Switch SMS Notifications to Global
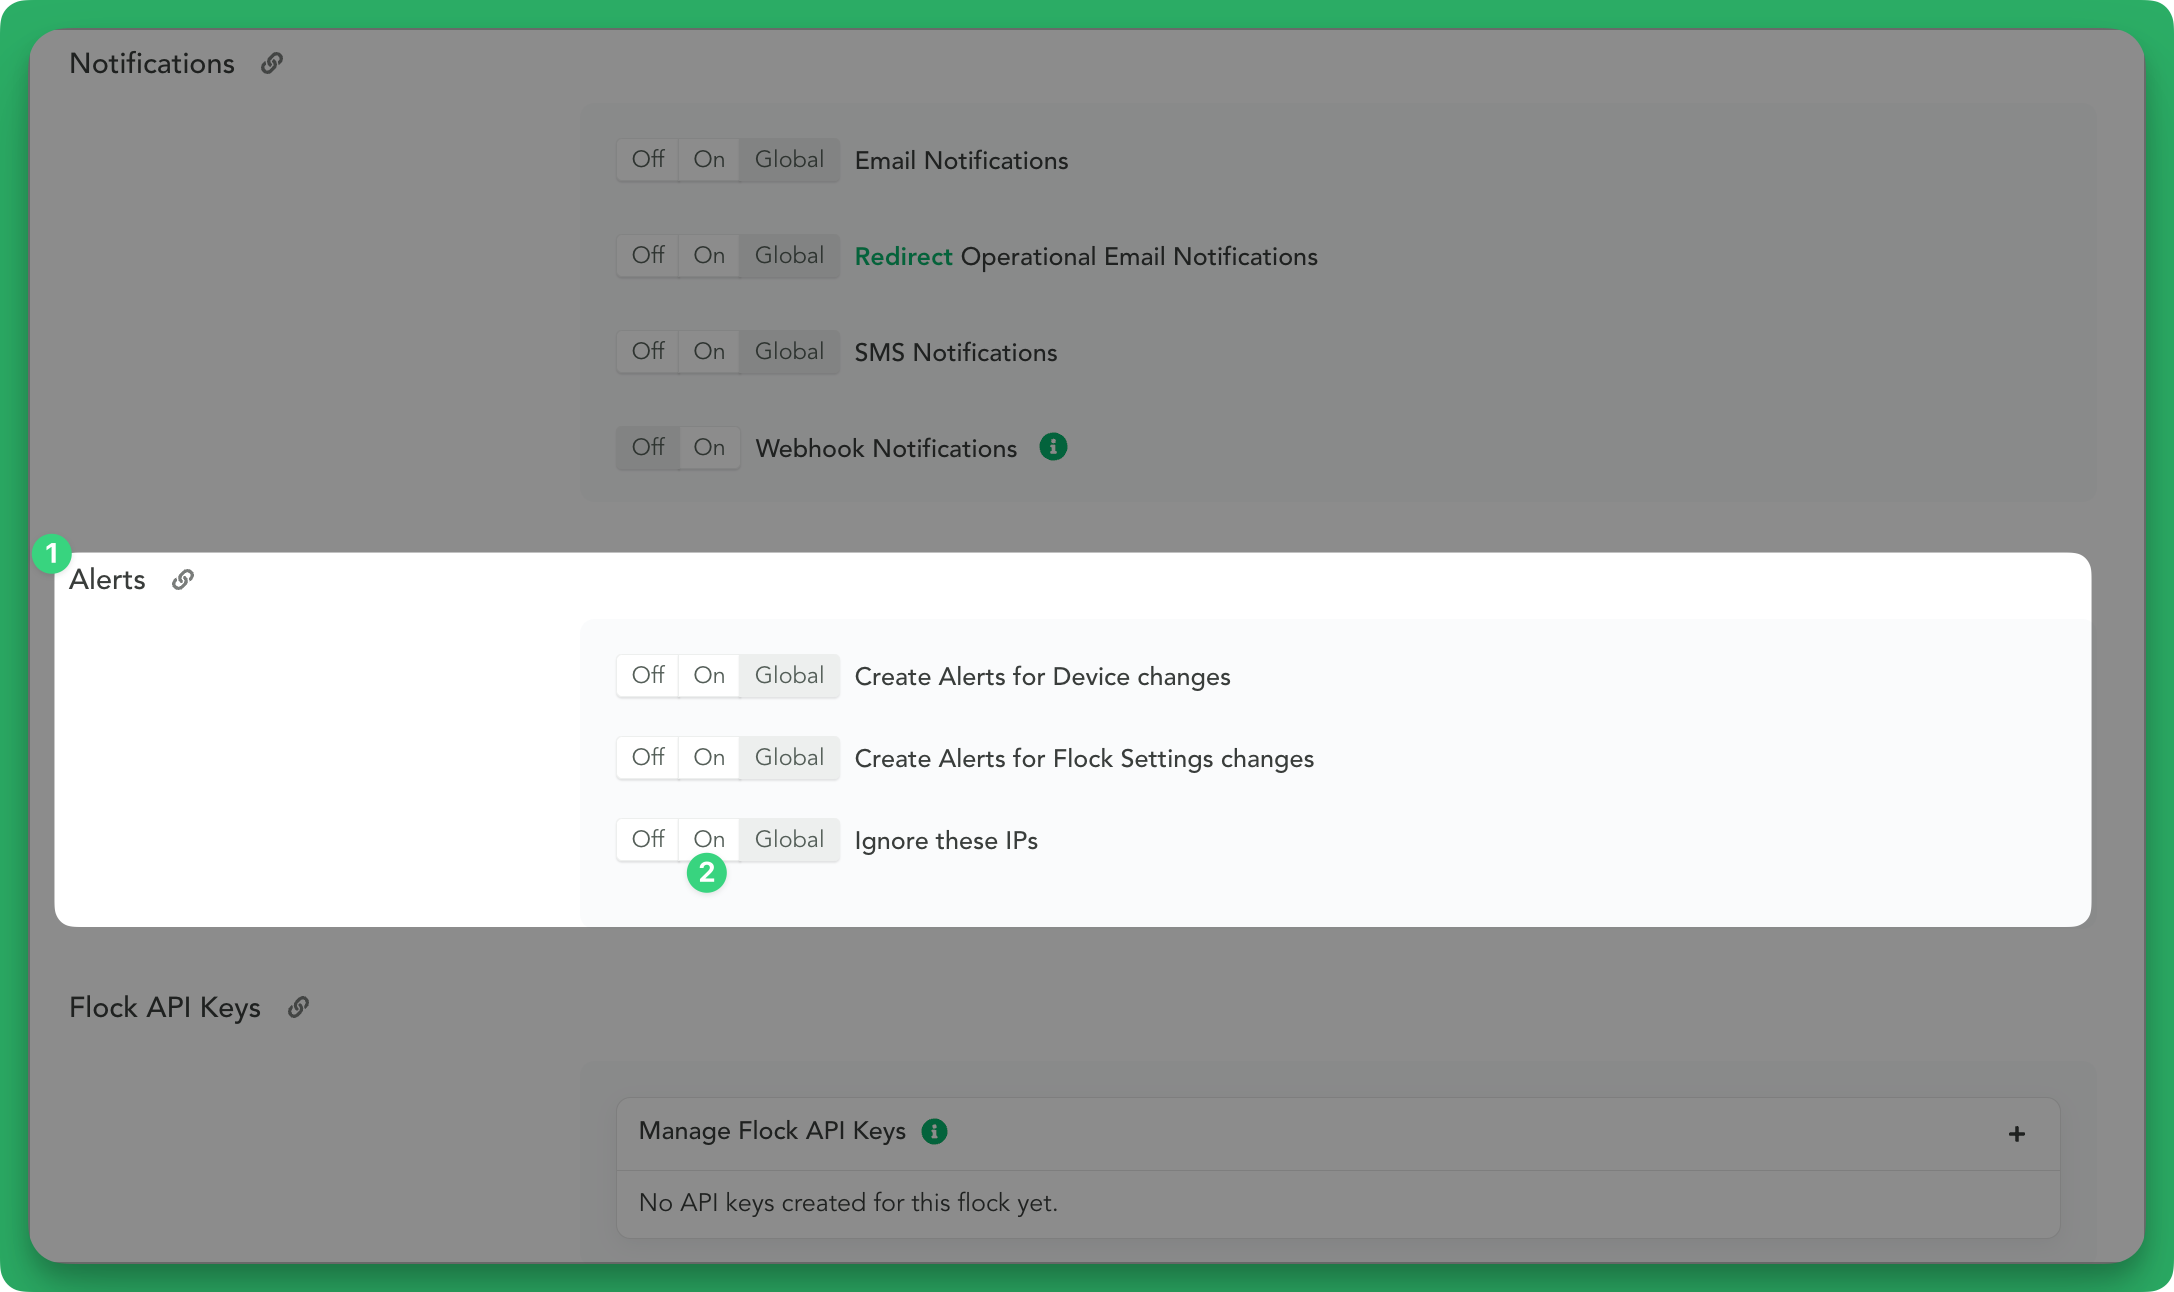Screen dimensions: 2174x1292 (789, 352)
